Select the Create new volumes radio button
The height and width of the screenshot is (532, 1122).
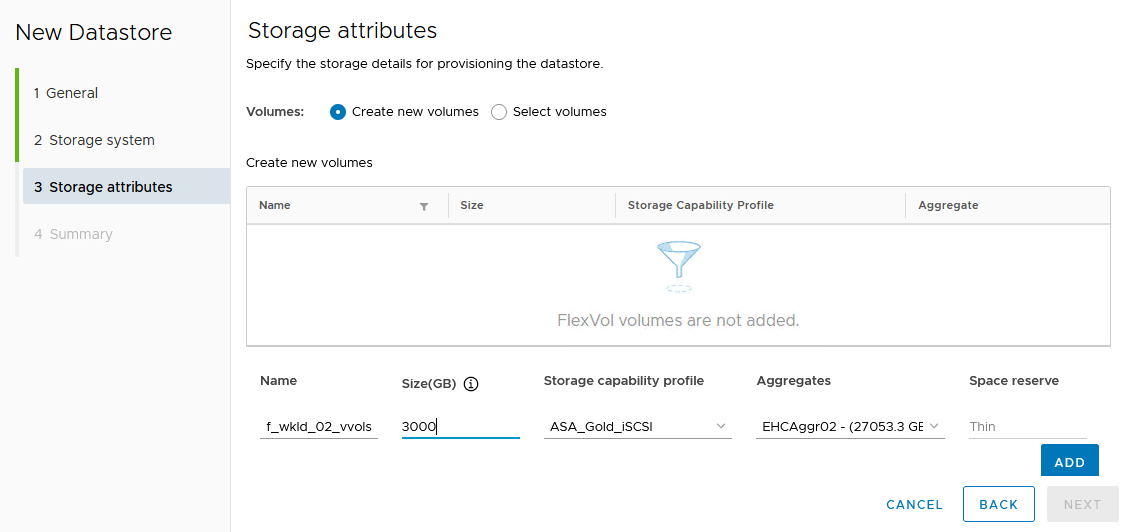click(338, 112)
